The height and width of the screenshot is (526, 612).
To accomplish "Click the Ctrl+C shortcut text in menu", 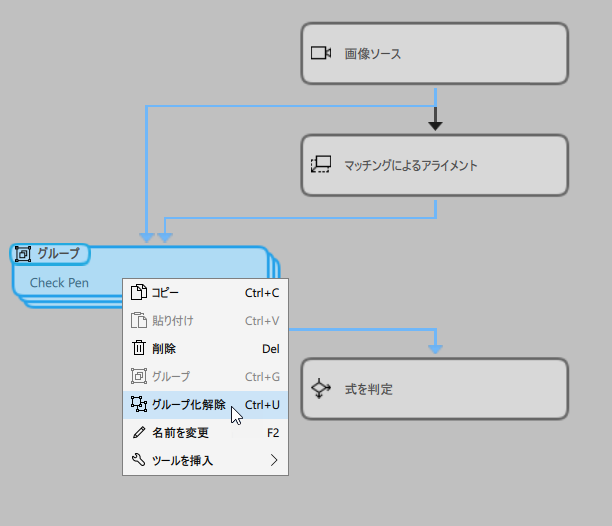I will tap(262, 293).
